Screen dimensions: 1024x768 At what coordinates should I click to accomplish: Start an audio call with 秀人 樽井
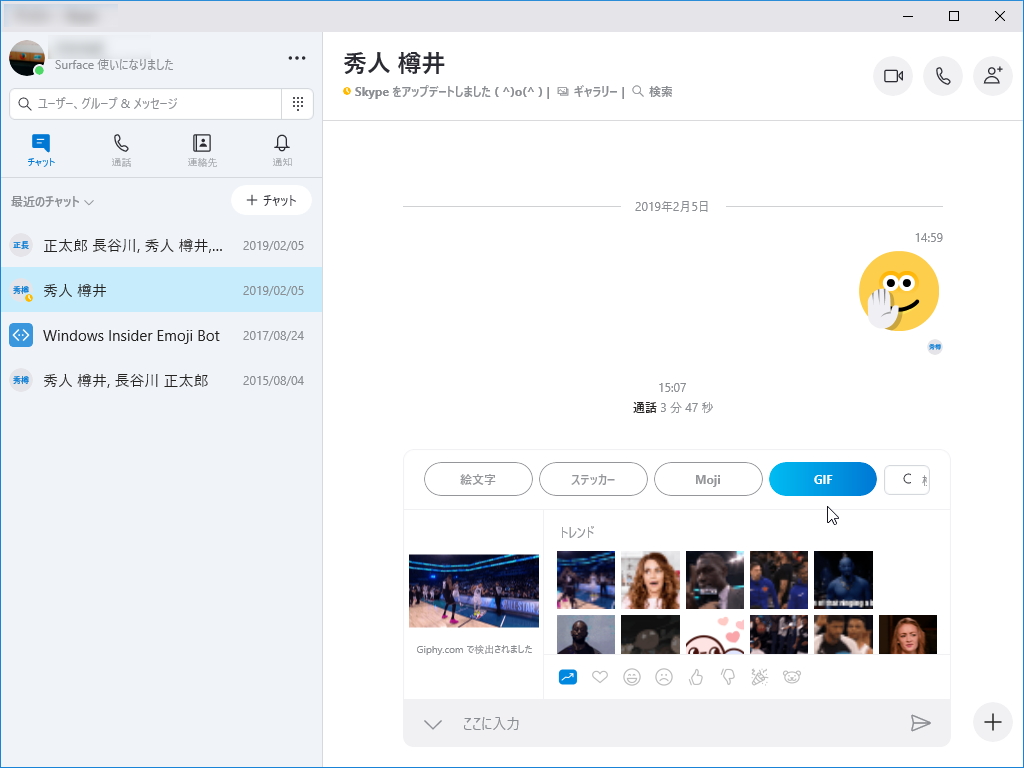coord(942,76)
